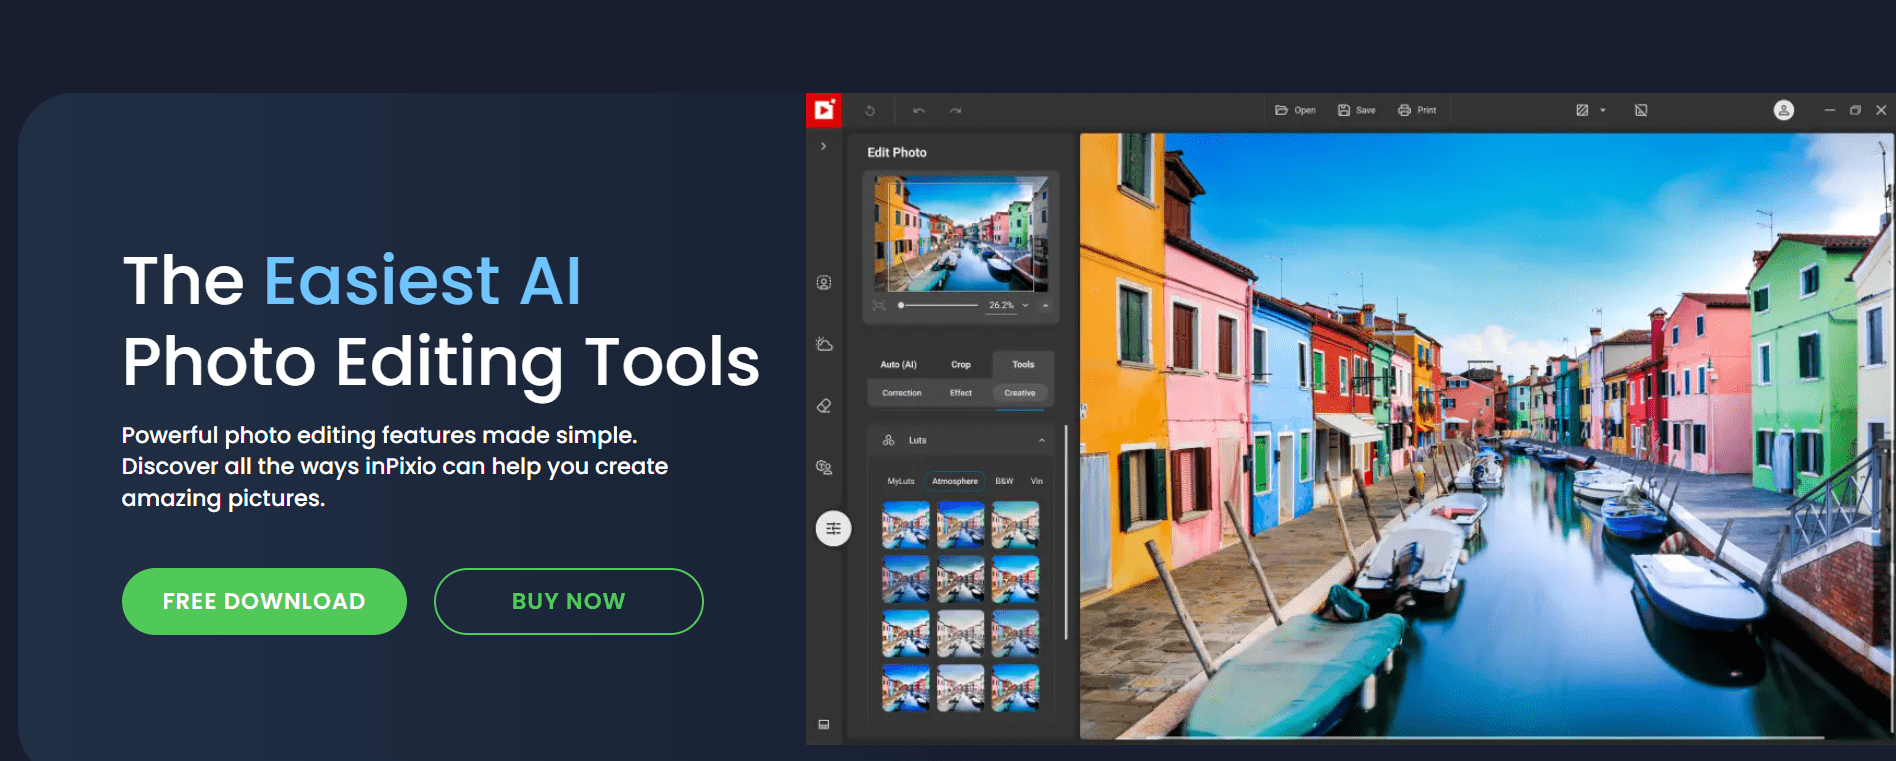Click the FREE DOWNLOAD button
The height and width of the screenshot is (761, 1896).
(264, 601)
